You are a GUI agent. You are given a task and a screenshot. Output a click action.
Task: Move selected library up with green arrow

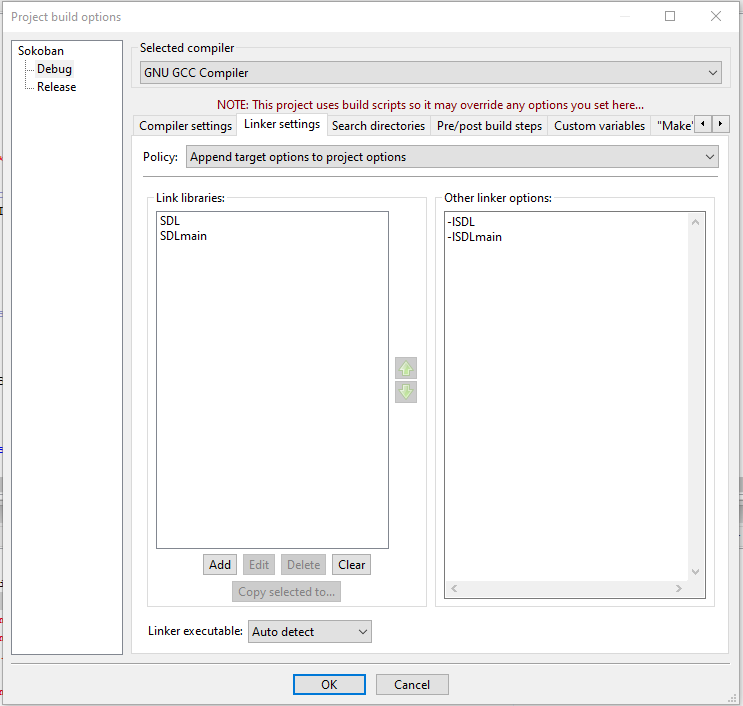(x=406, y=368)
